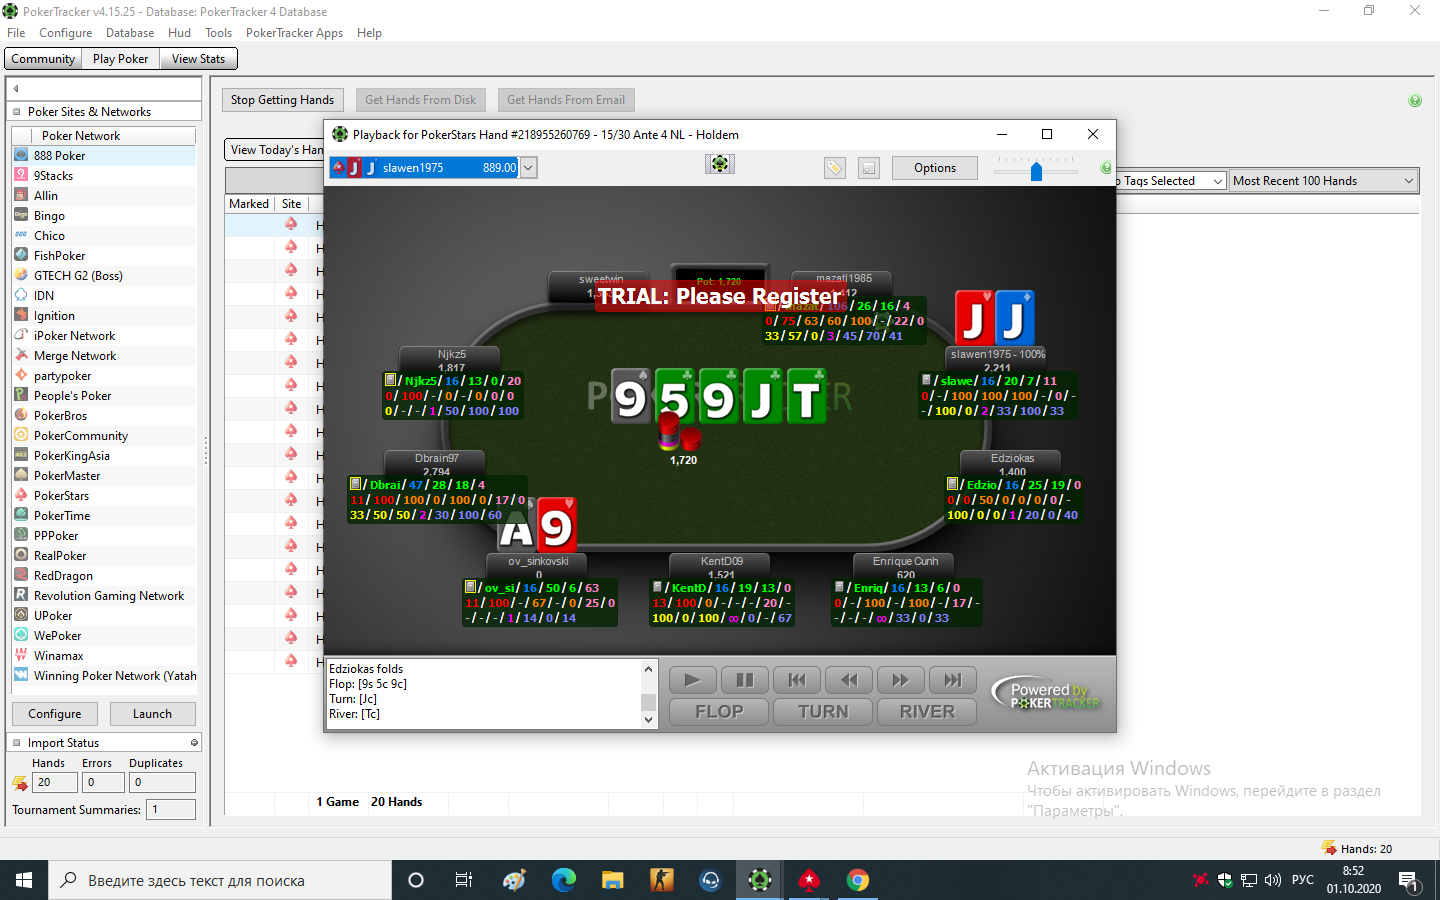Screen dimensions: 1440x900
Task: Collapse left sidebar with arrow
Action: pyautogui.click(x=16, y=88)
